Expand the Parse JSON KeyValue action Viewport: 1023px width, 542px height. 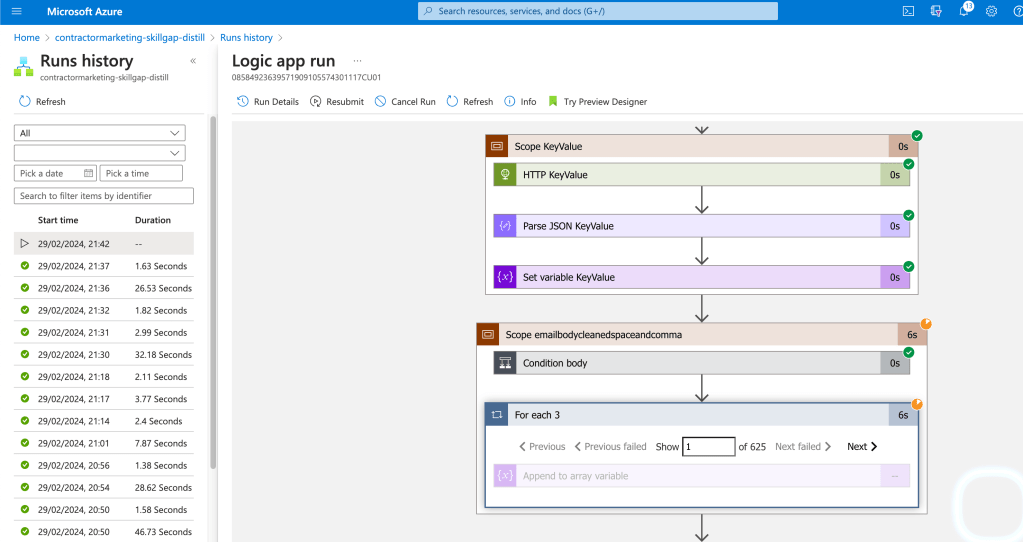pos(701,226)
